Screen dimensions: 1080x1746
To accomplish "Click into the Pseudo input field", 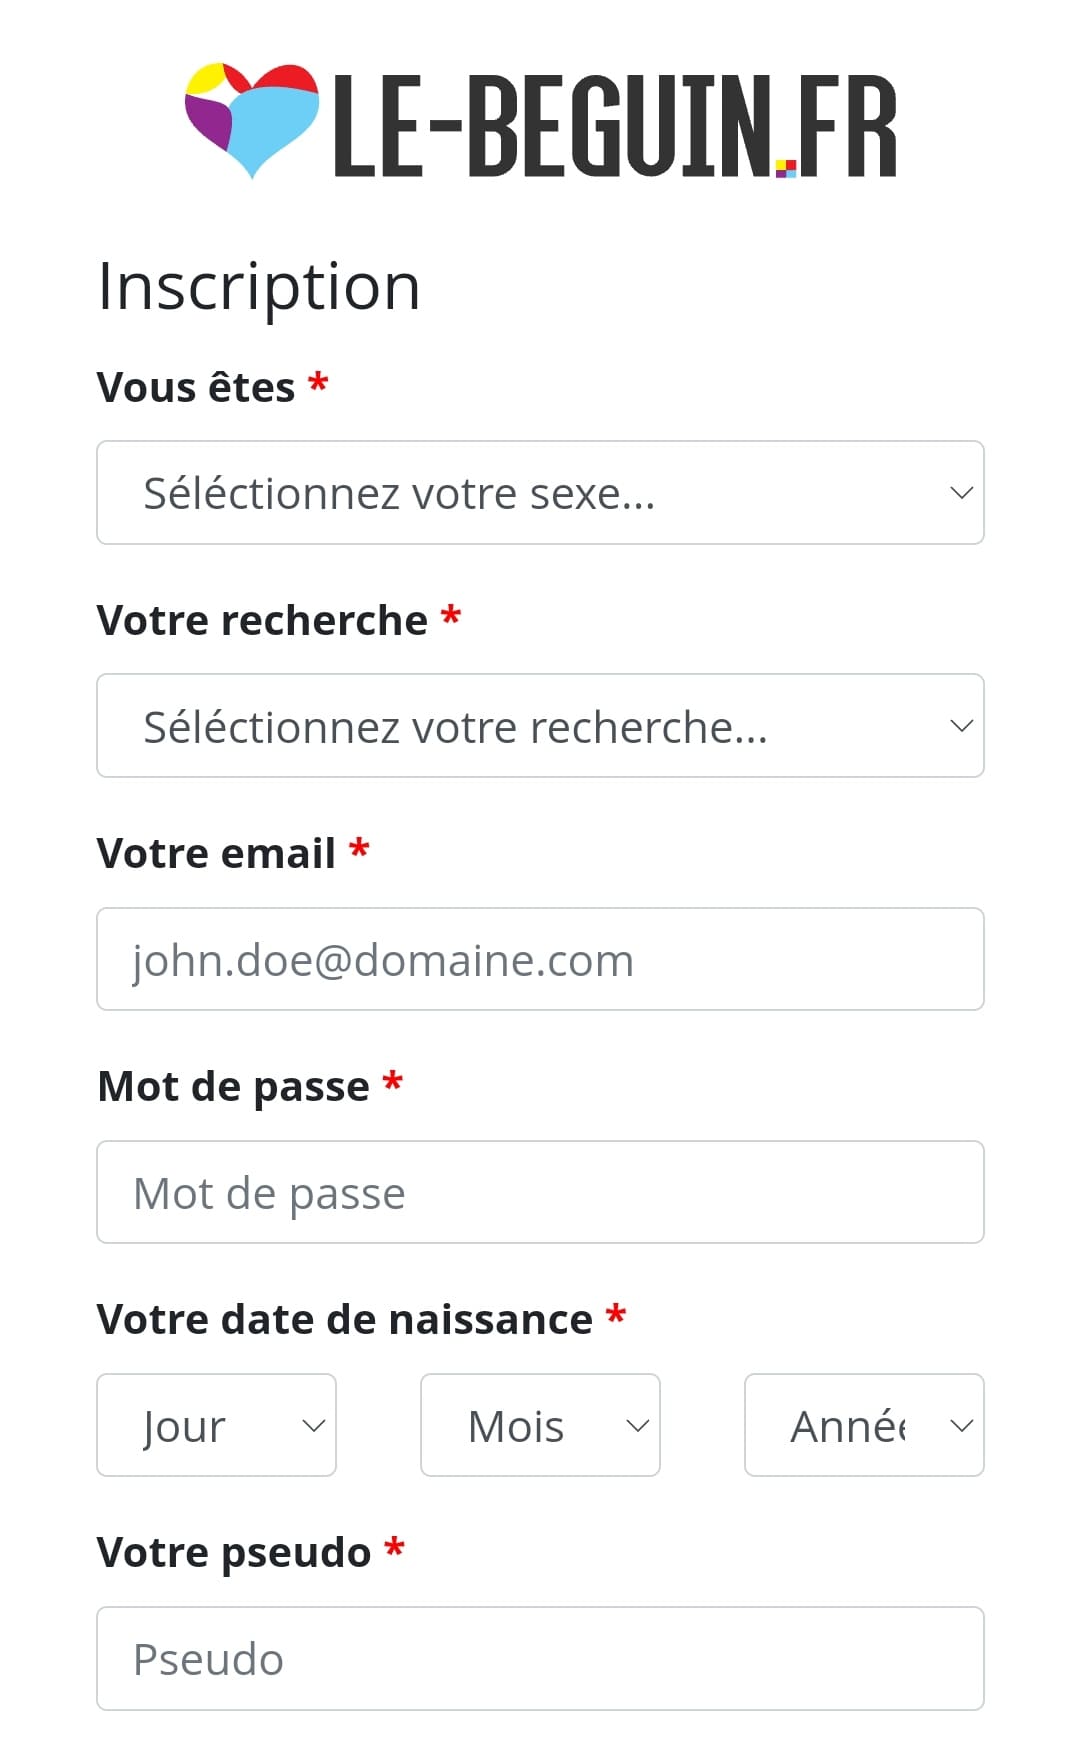I will coord(540,1659).
